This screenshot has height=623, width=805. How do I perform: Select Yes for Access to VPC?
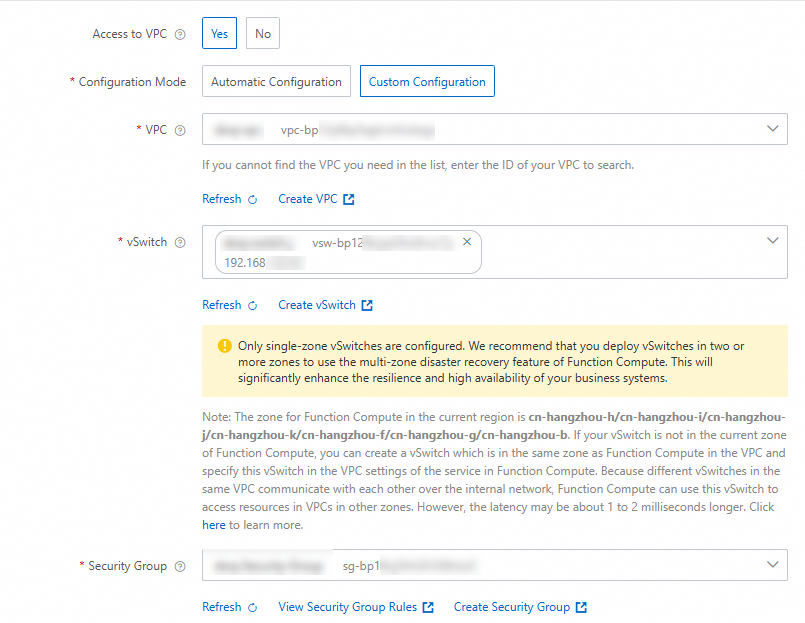coord(219,33)
